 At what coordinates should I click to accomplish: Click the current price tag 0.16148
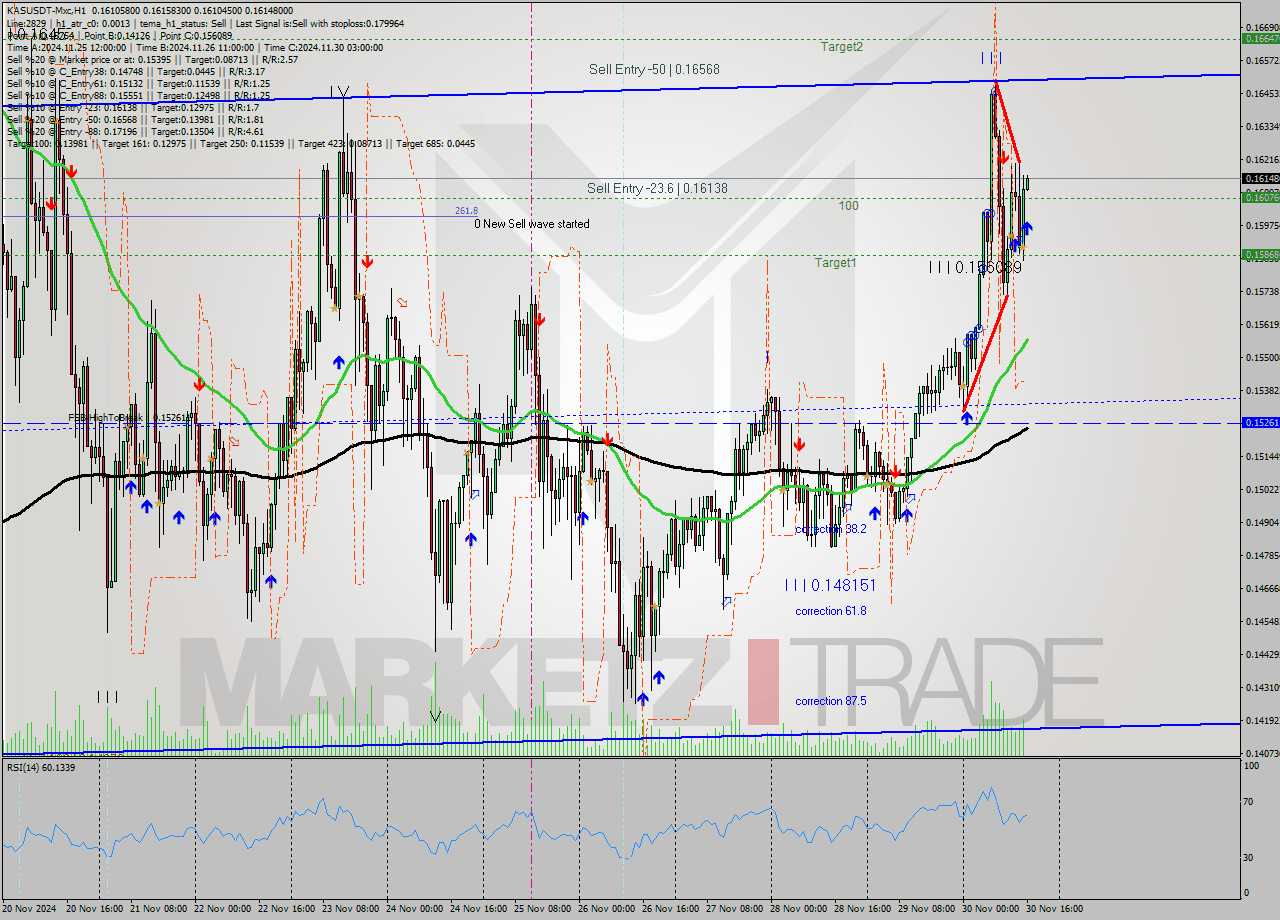[1260, 178]
